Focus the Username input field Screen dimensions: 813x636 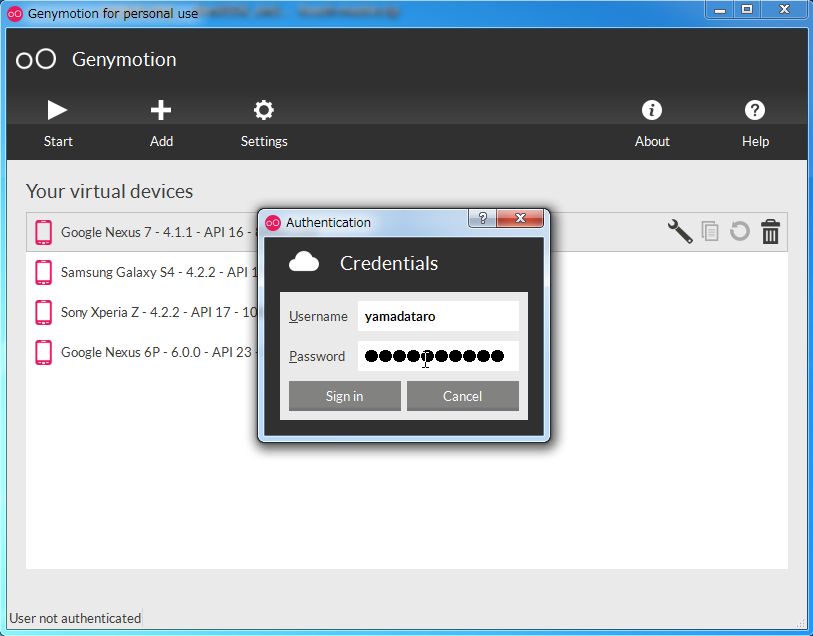pyautogui.click(x=438, y=316)
